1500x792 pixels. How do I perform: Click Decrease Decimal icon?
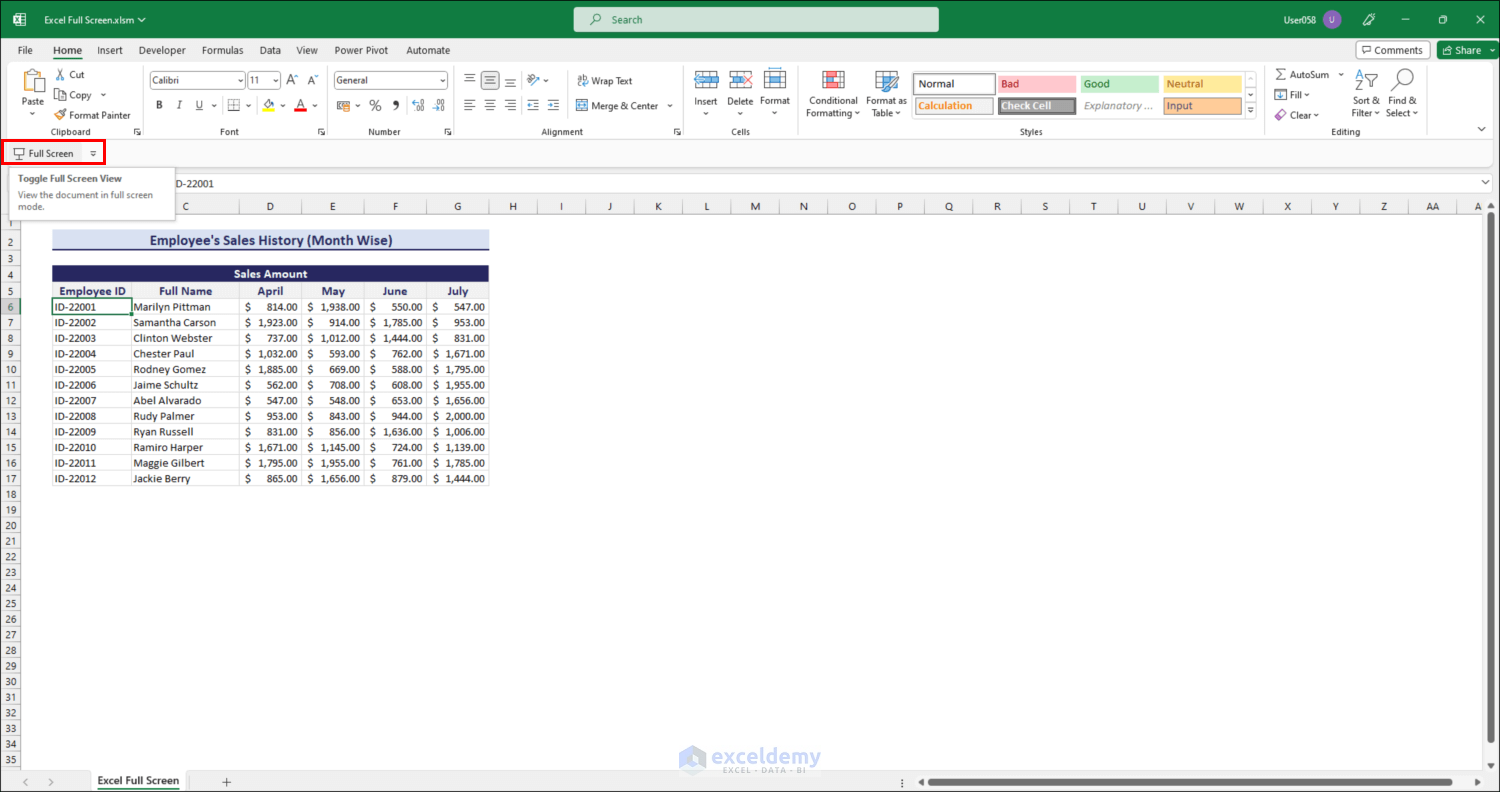pyautogui.click(x=438, y=105)
